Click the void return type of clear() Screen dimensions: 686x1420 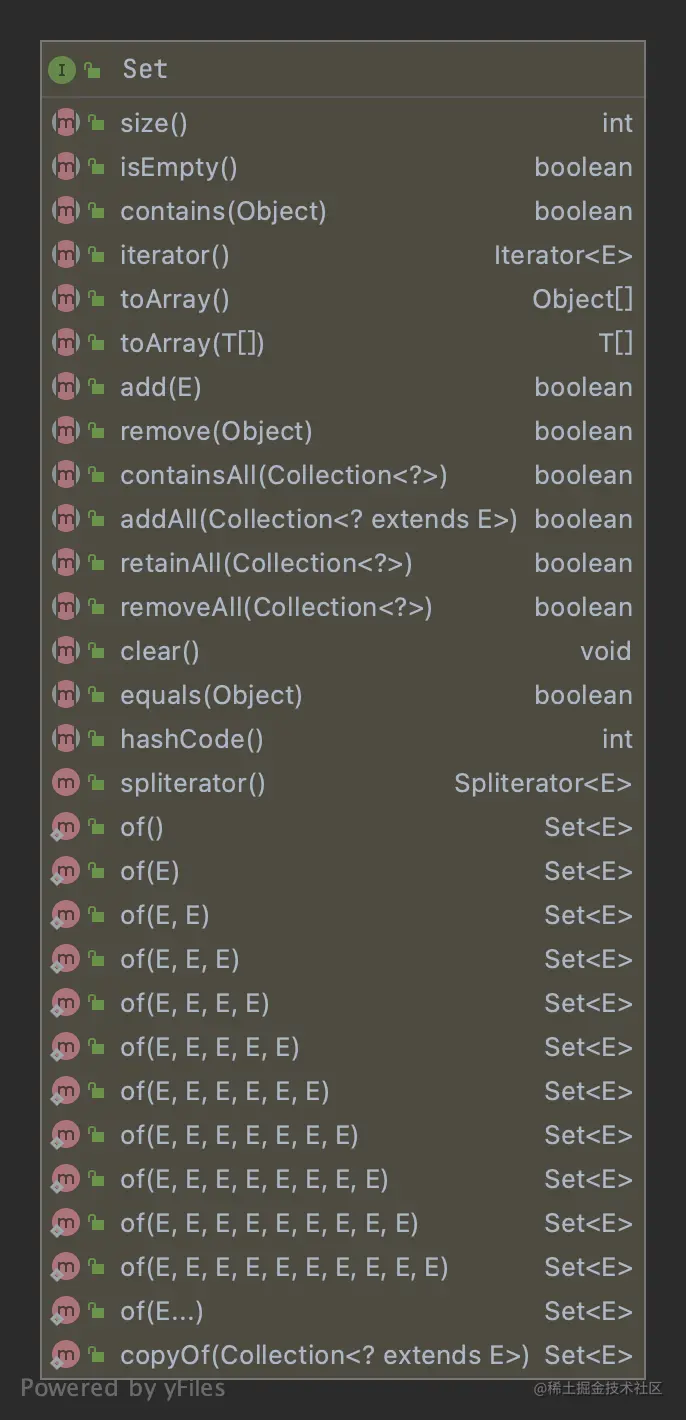(606, 651)
